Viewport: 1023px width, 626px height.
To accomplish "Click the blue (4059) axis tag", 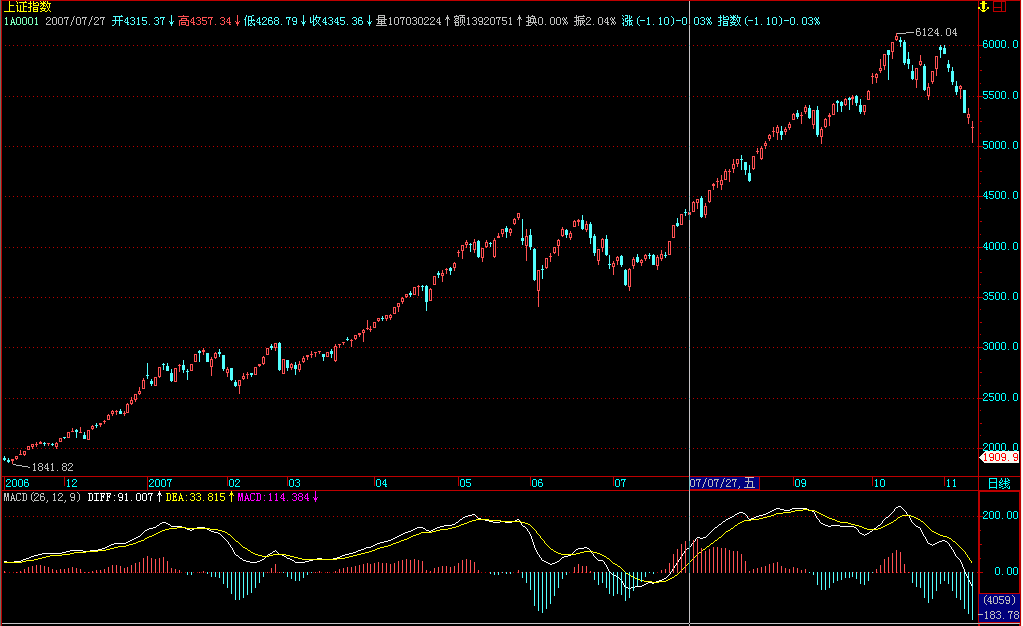I will coord(1000,600).
